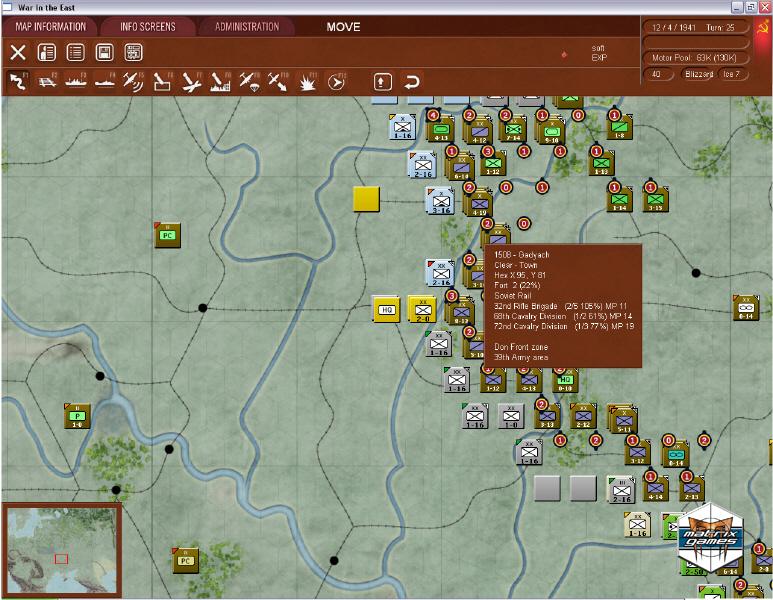The height and width of the screenshot is (600, 773).
Task: Select the F11 explosion mode icon
Action: (308, 82)
